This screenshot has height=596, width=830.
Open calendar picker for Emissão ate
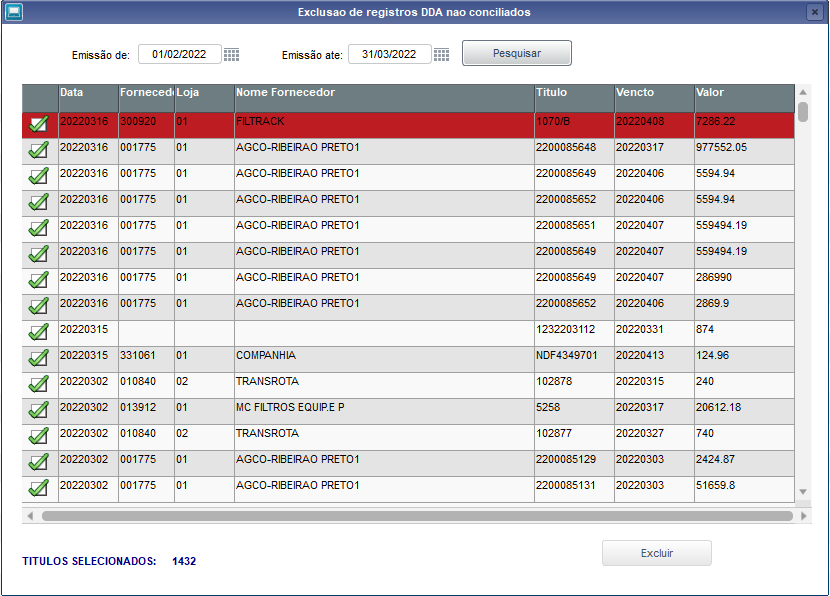pyautogui.click(x=441, y=55)
